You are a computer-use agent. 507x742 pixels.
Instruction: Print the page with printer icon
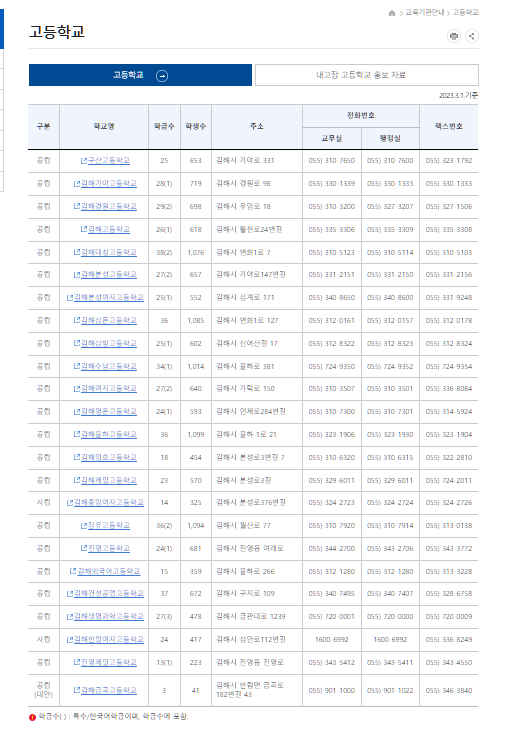(x=454, y=36)
